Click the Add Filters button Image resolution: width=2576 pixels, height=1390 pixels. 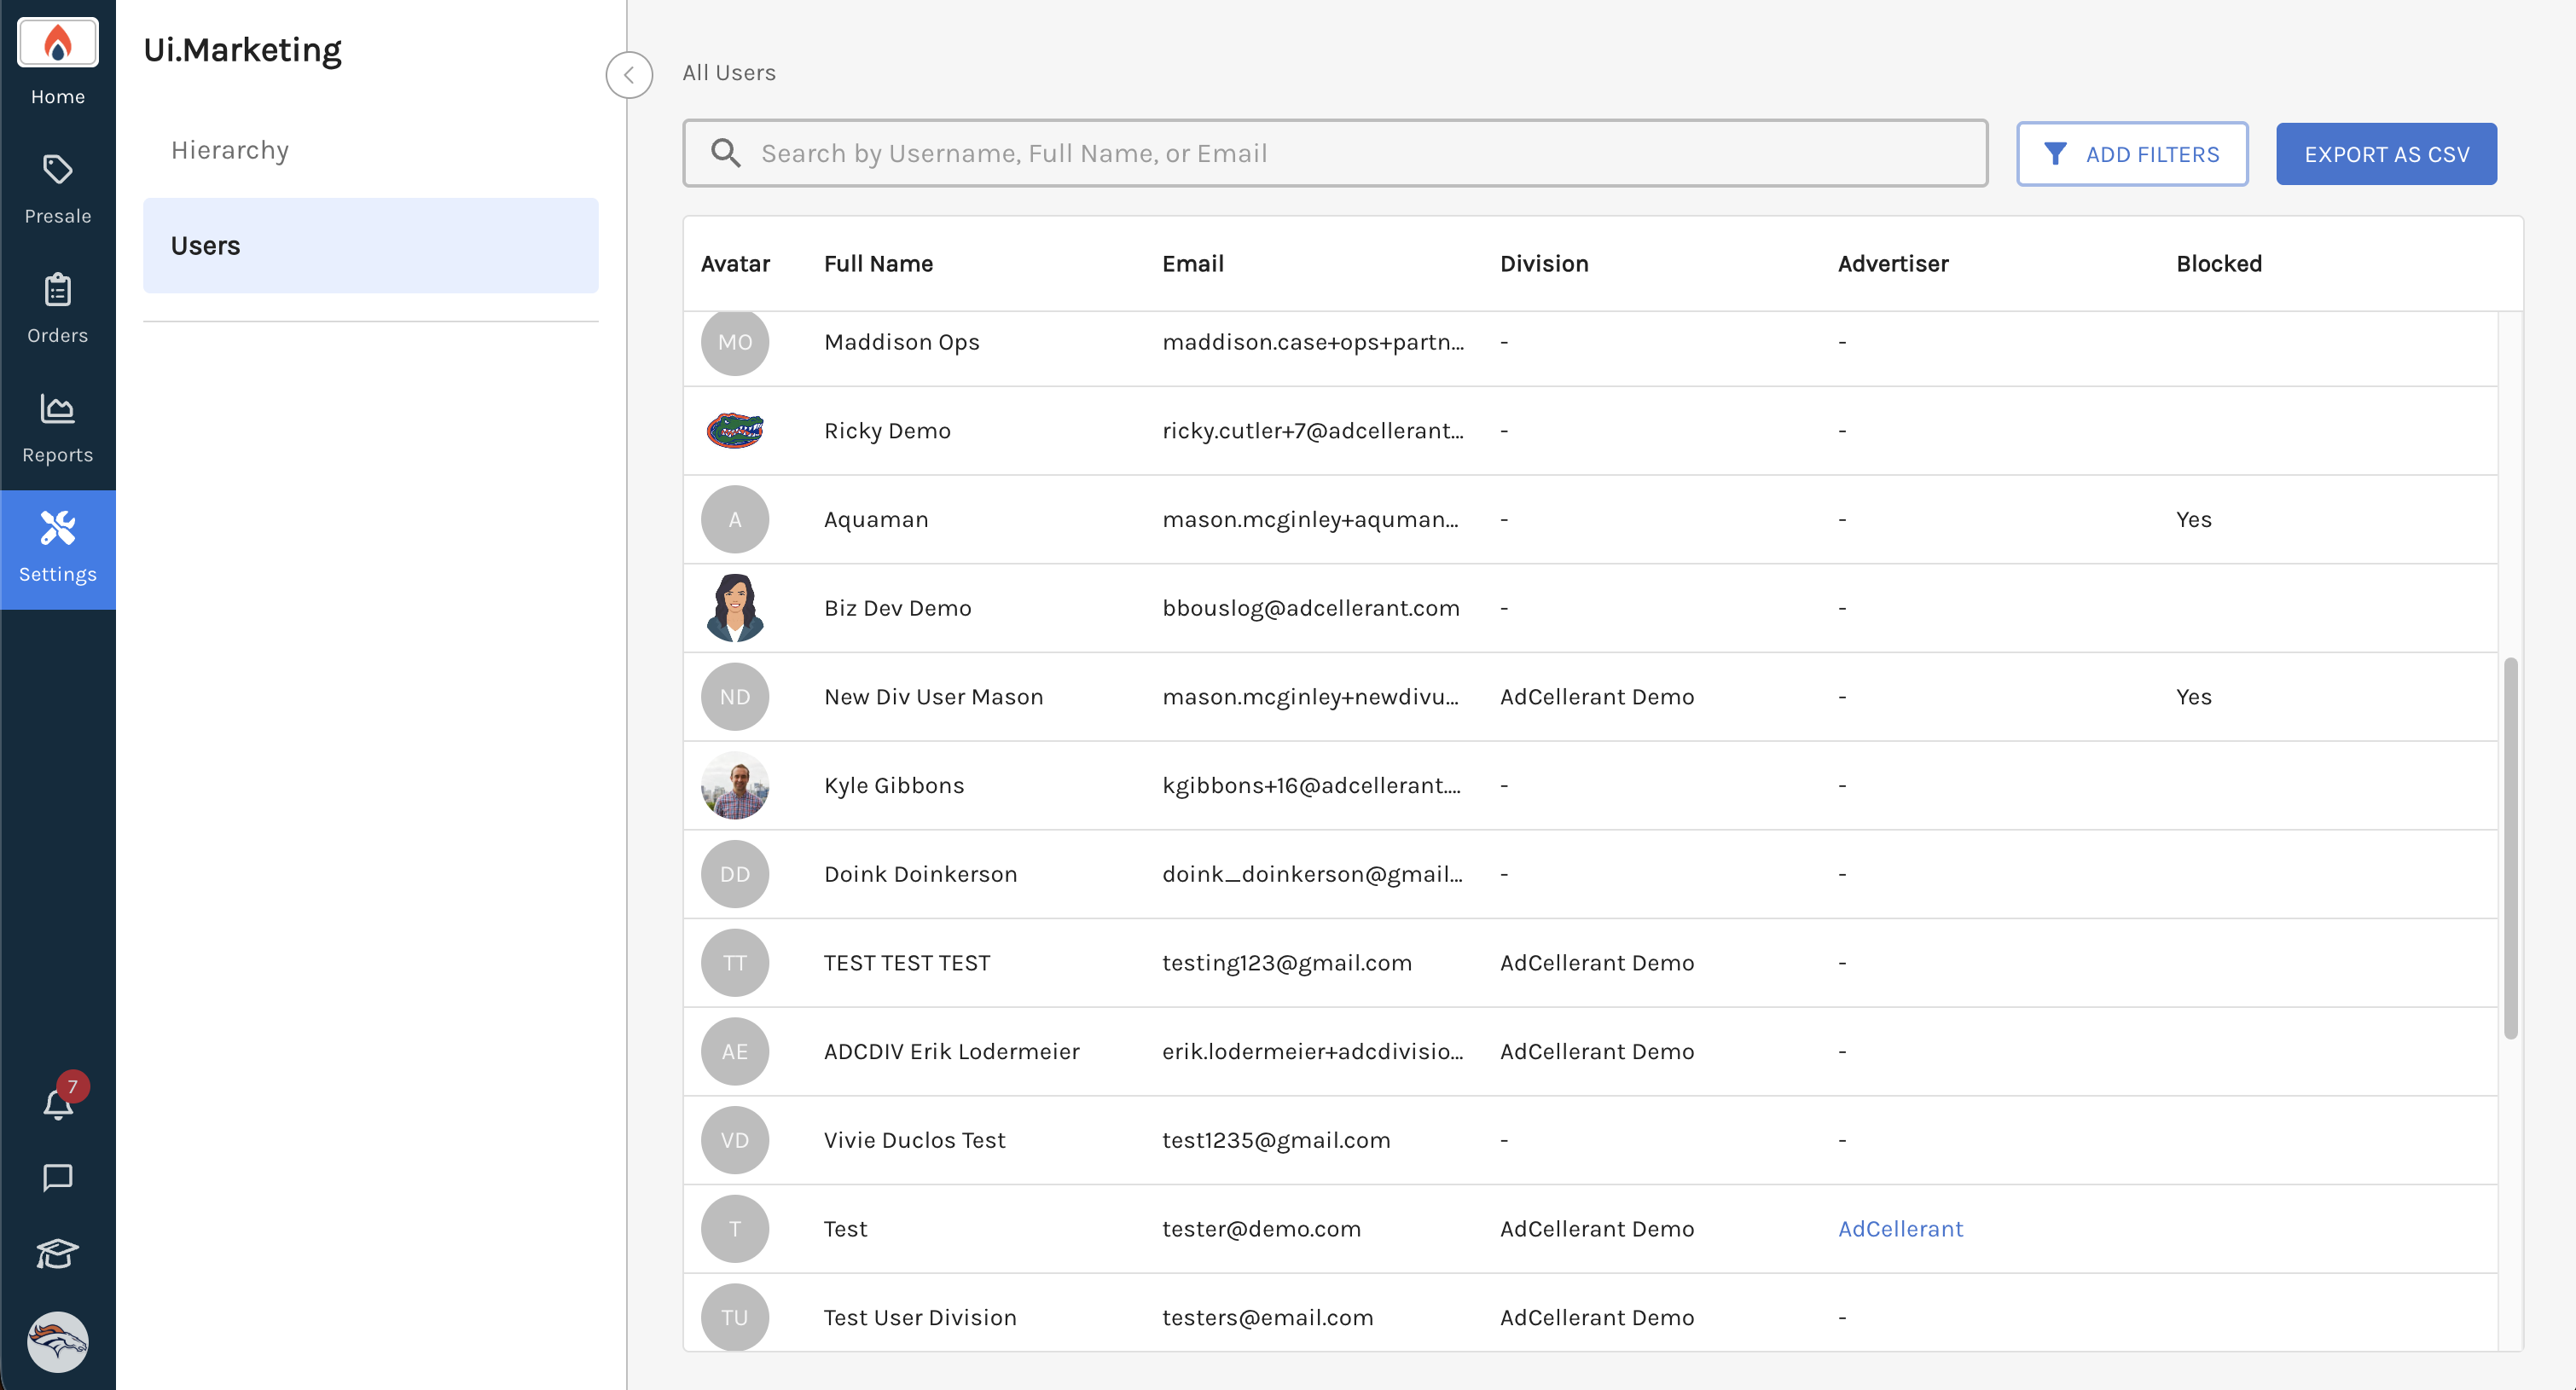2131,154
